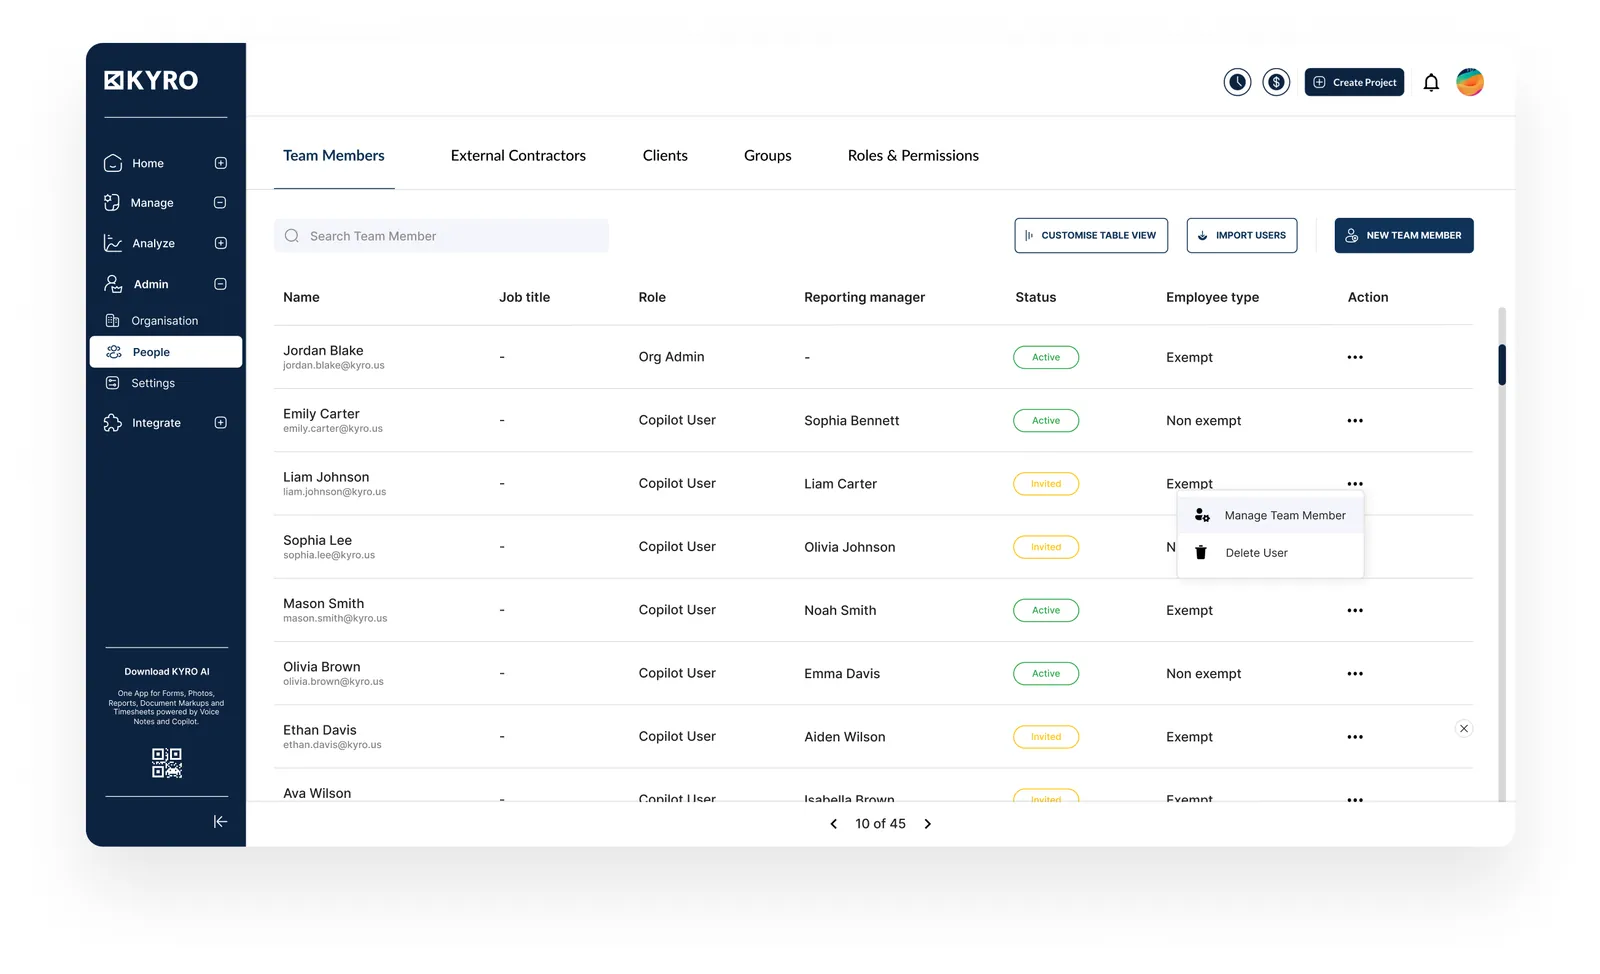This screenshot has height=974, width=1600.
Task: Open the Groups tab
Action: pyautogui.click(x=768, y=155)
